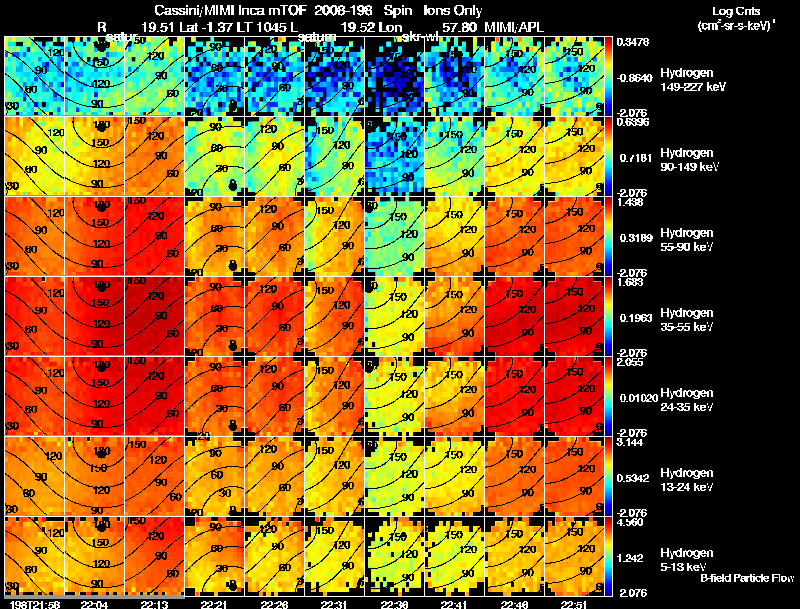800x609 pixels.
Task: Click the 'Hydrogen 55-90 keV' row label
Action: click(x=687, y=240)
